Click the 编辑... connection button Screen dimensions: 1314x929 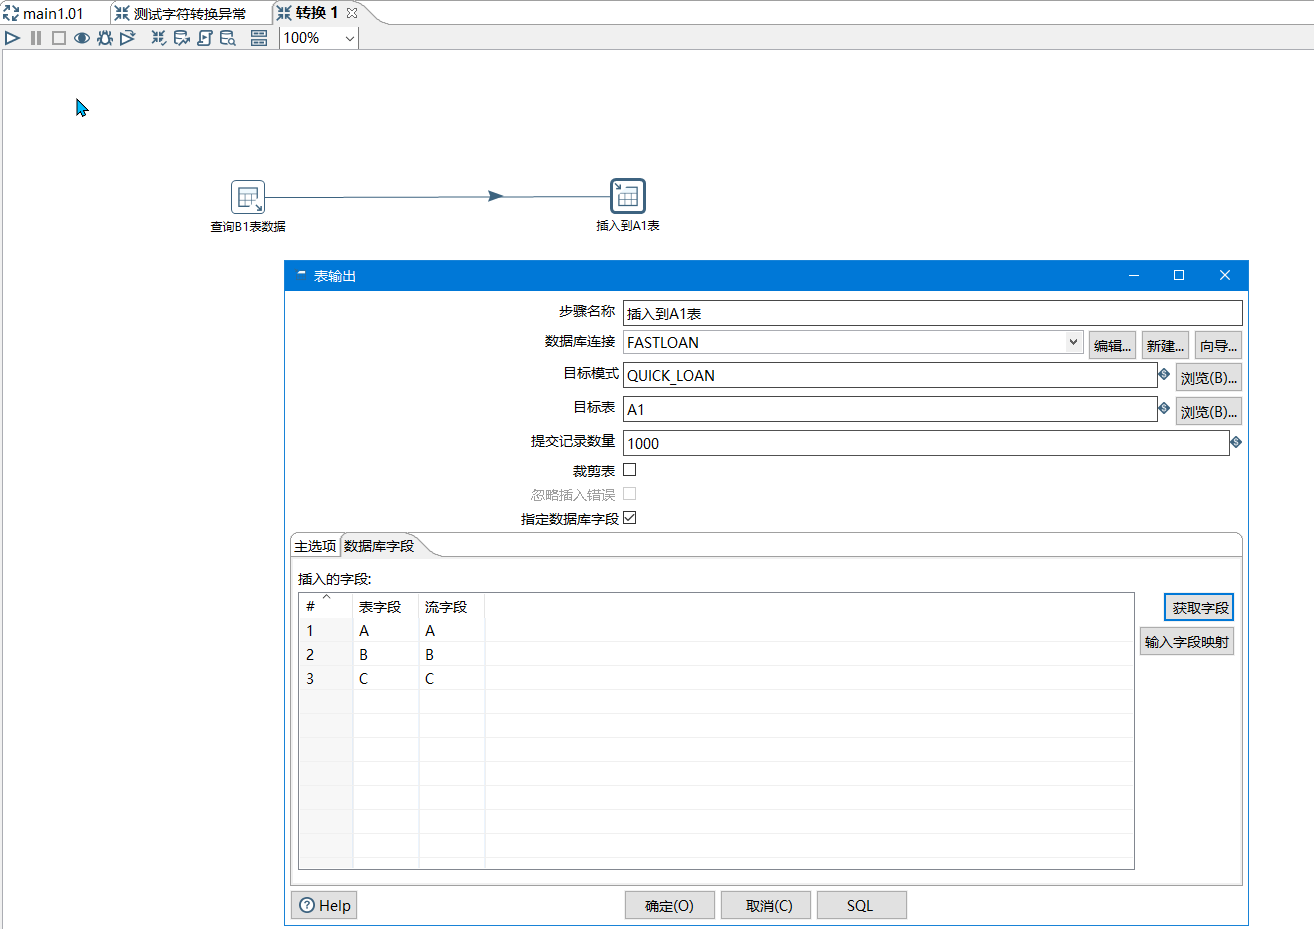pos(1112,346)
